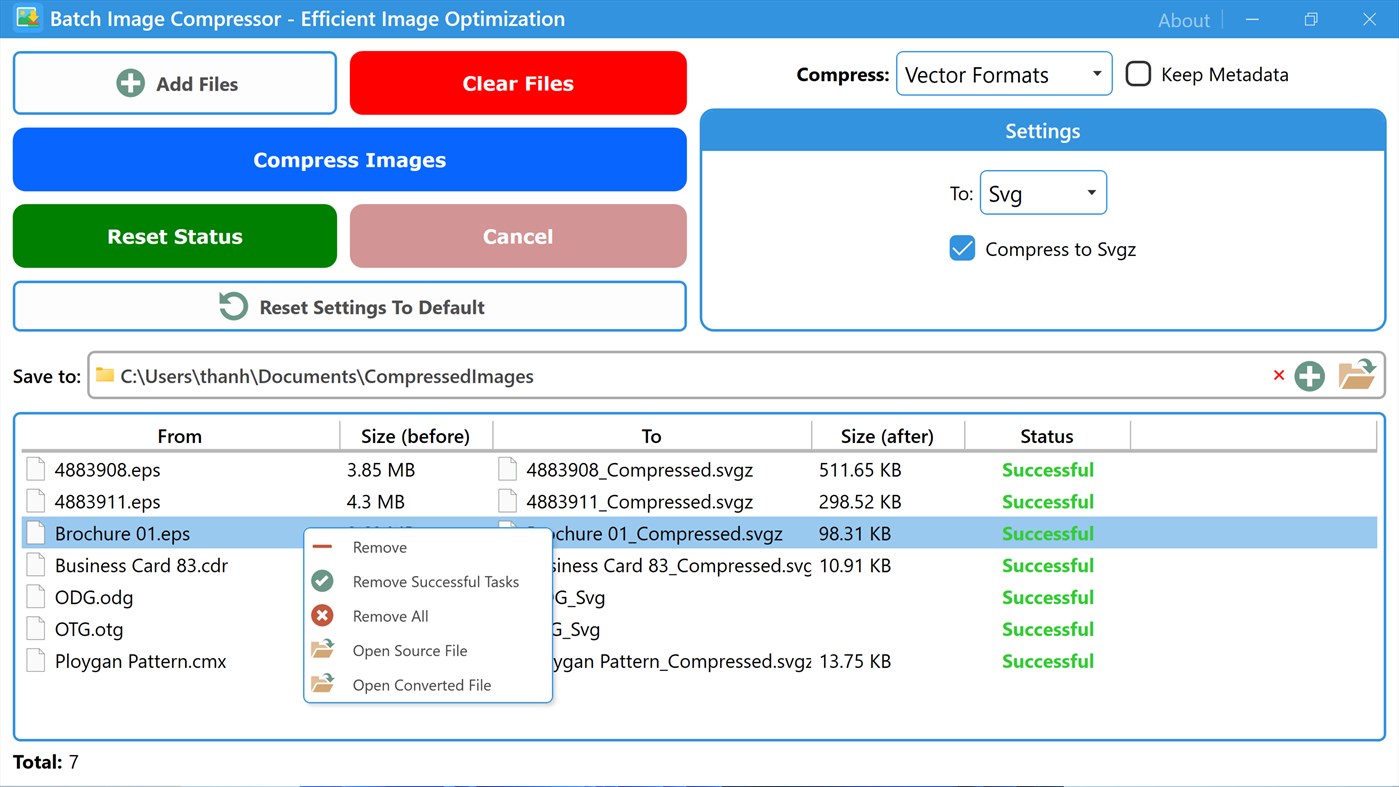Click 4883911_Compressed.svgz output name
The height and width of the screenshot is (787, 1399).
click(640, 502)
